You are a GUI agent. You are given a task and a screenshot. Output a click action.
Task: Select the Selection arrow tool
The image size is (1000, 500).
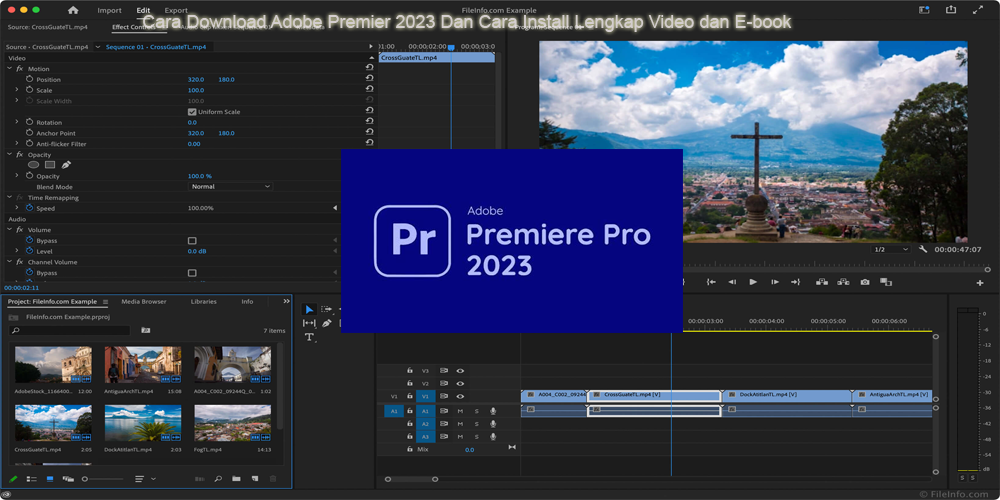point(309,309)
